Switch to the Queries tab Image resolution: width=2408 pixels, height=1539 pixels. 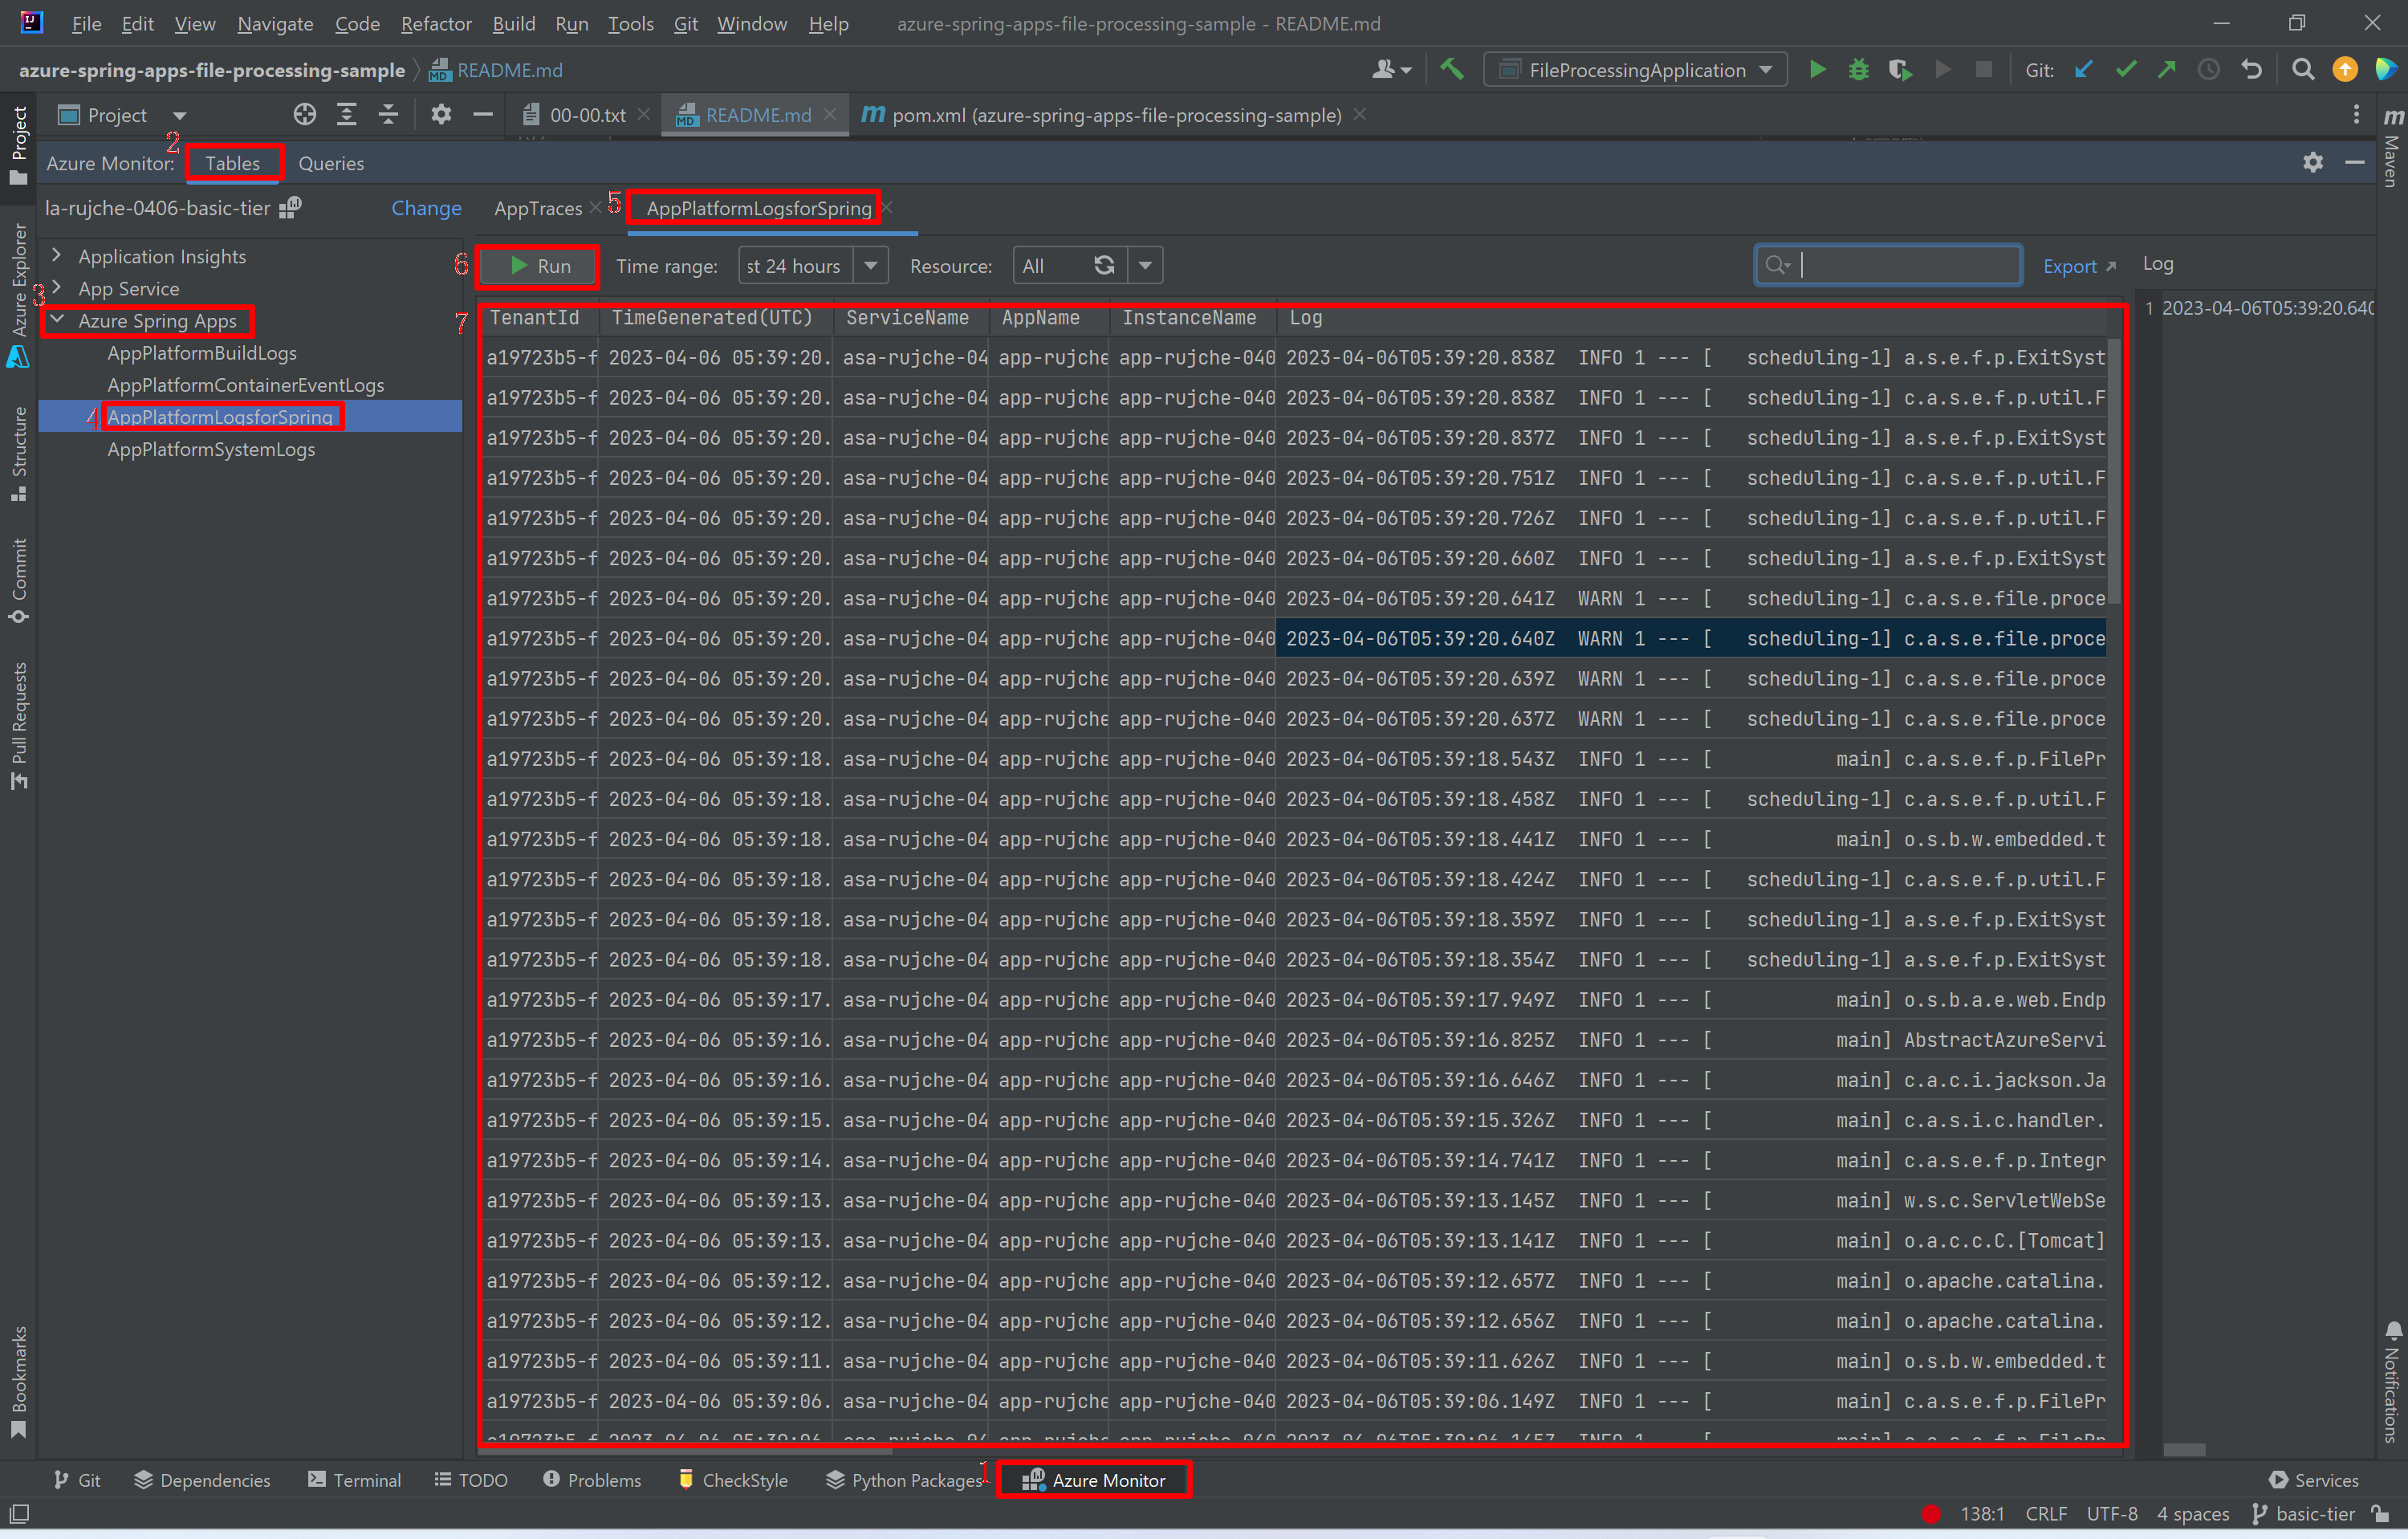[x=330, y=163]
